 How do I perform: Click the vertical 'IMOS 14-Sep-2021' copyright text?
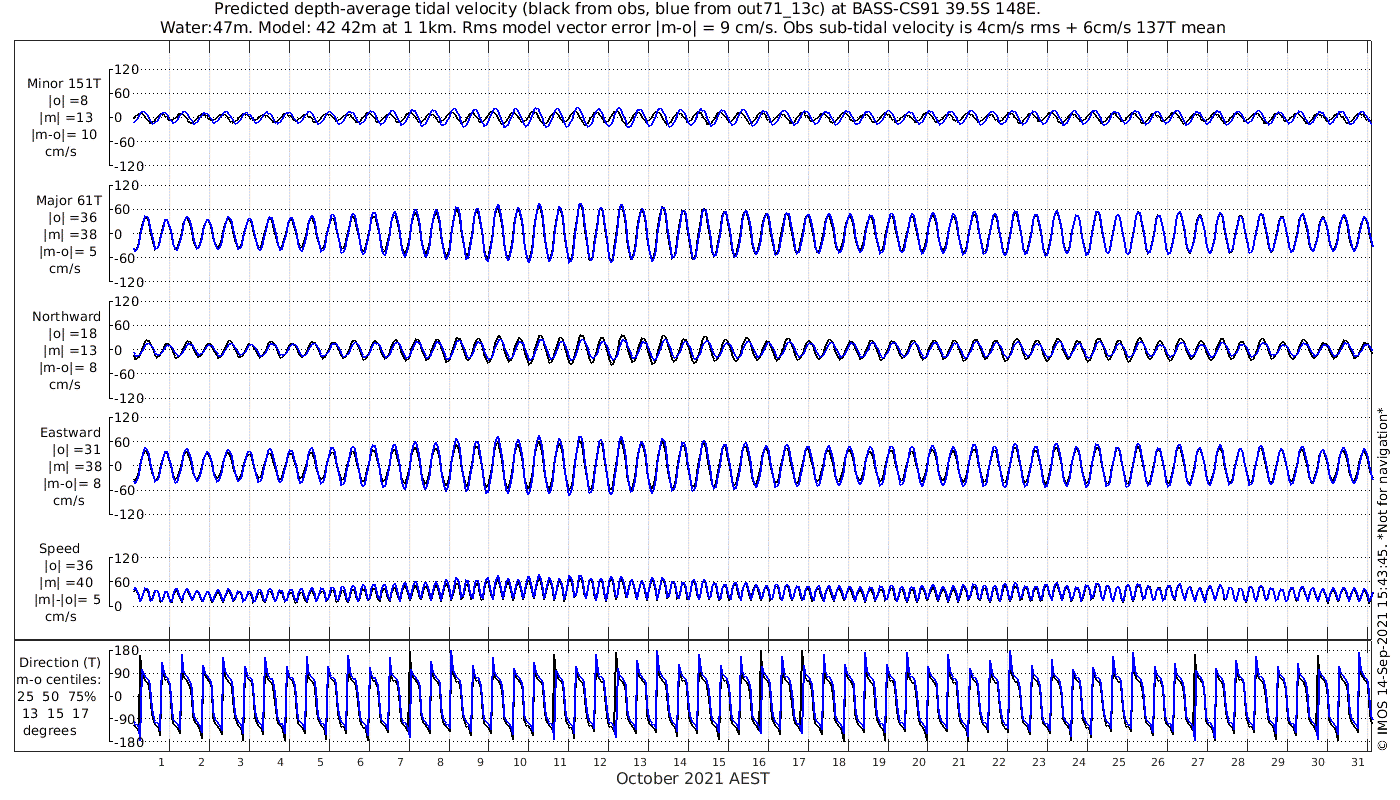click(1384, 578)
